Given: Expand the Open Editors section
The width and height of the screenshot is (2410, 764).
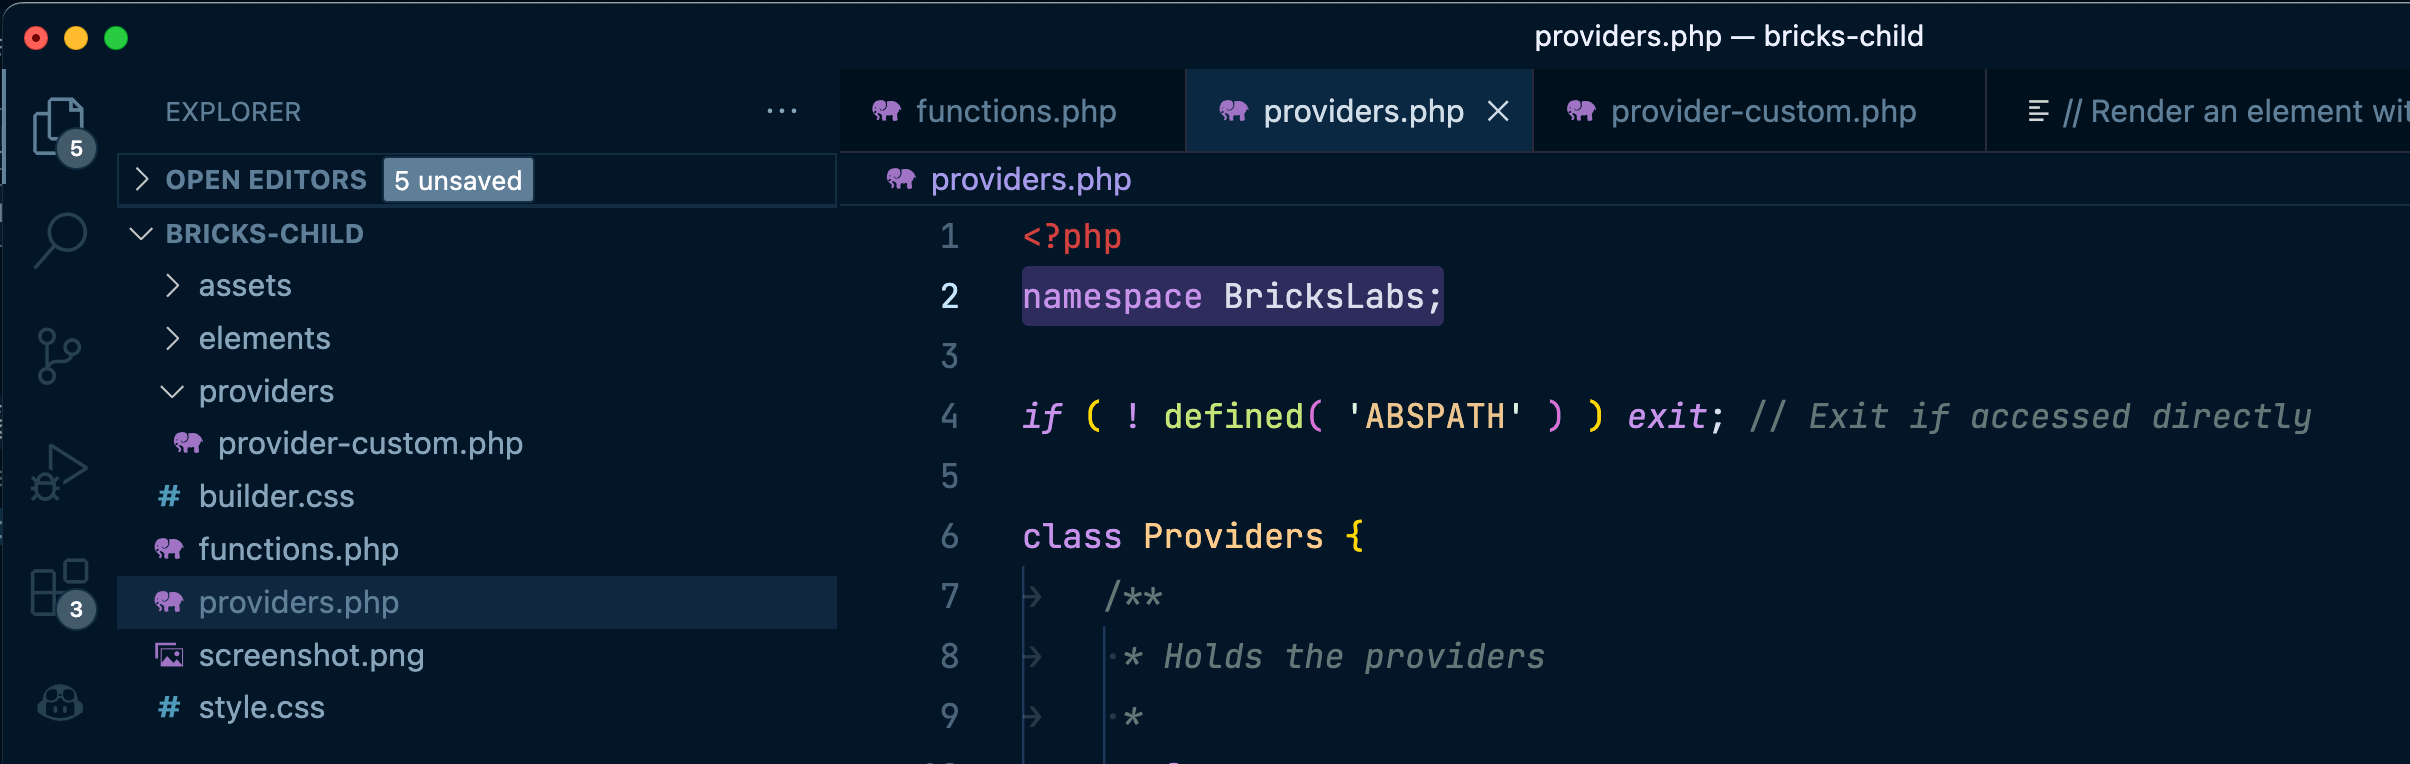Looking at the screenshot, I should click(x=142, y=180).
